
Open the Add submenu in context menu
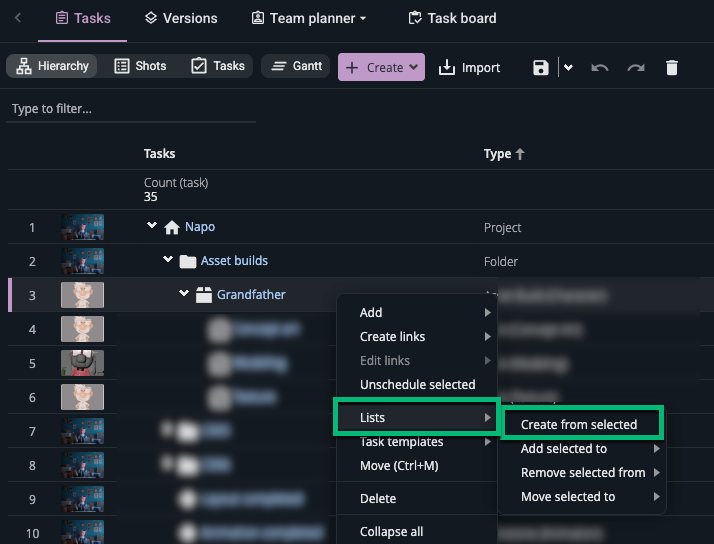[417, 312]
